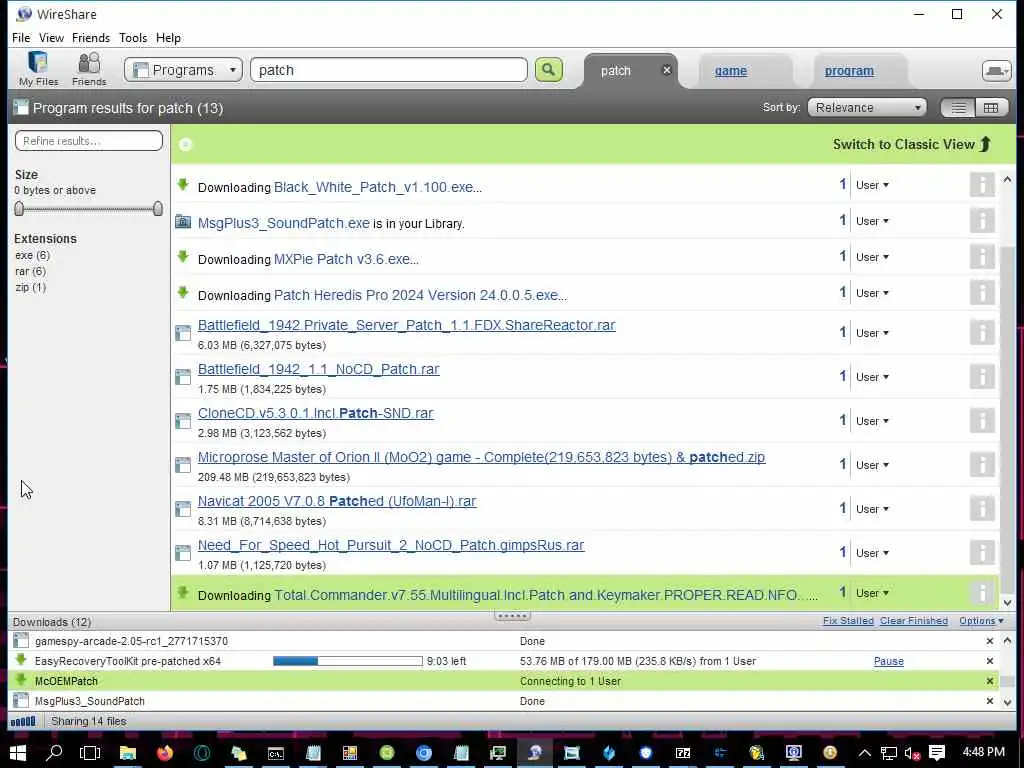The image size is (1024, 768).
Task: Open info for Black_White_Patch result
Action: coord(982,185)
